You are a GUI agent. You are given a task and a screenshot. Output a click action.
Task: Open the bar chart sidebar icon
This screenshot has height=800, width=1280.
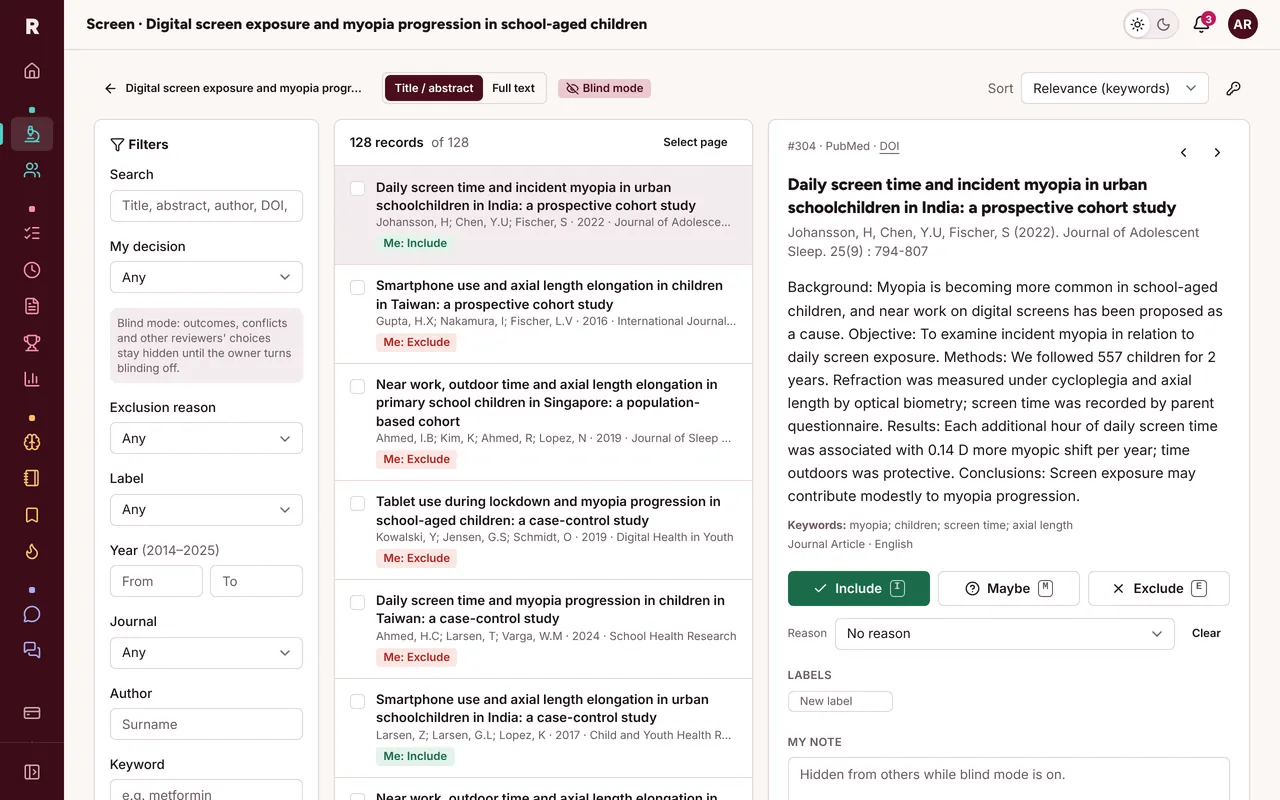[32, 379]
